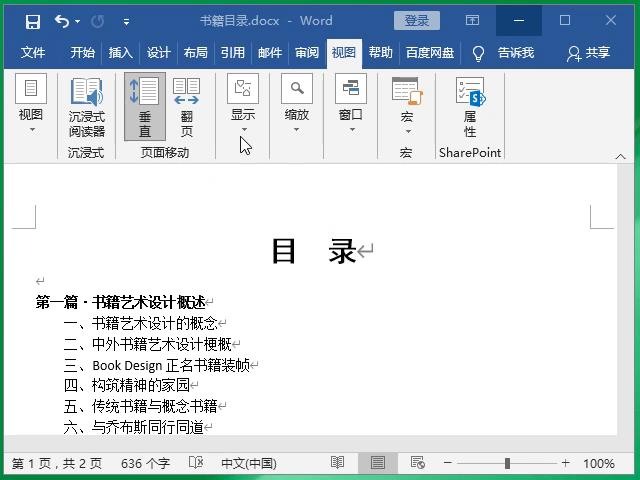Click the Redo arrow icon

(x=97, y=21)
